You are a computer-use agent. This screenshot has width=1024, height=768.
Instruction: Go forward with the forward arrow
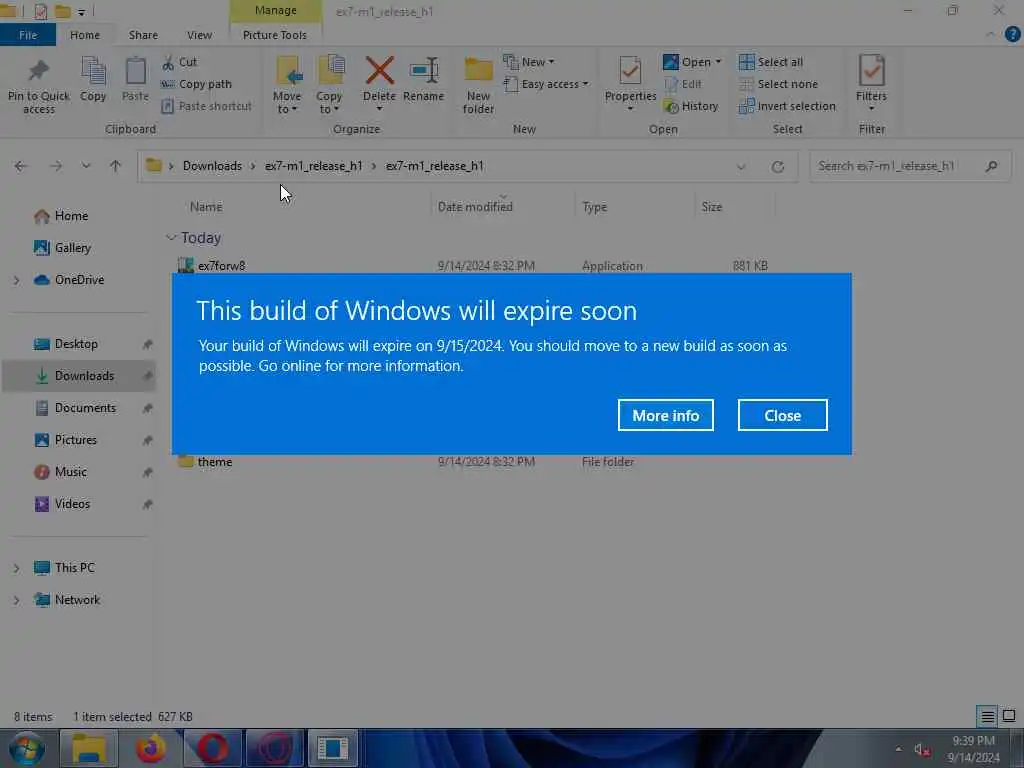[x=56, y=167]
